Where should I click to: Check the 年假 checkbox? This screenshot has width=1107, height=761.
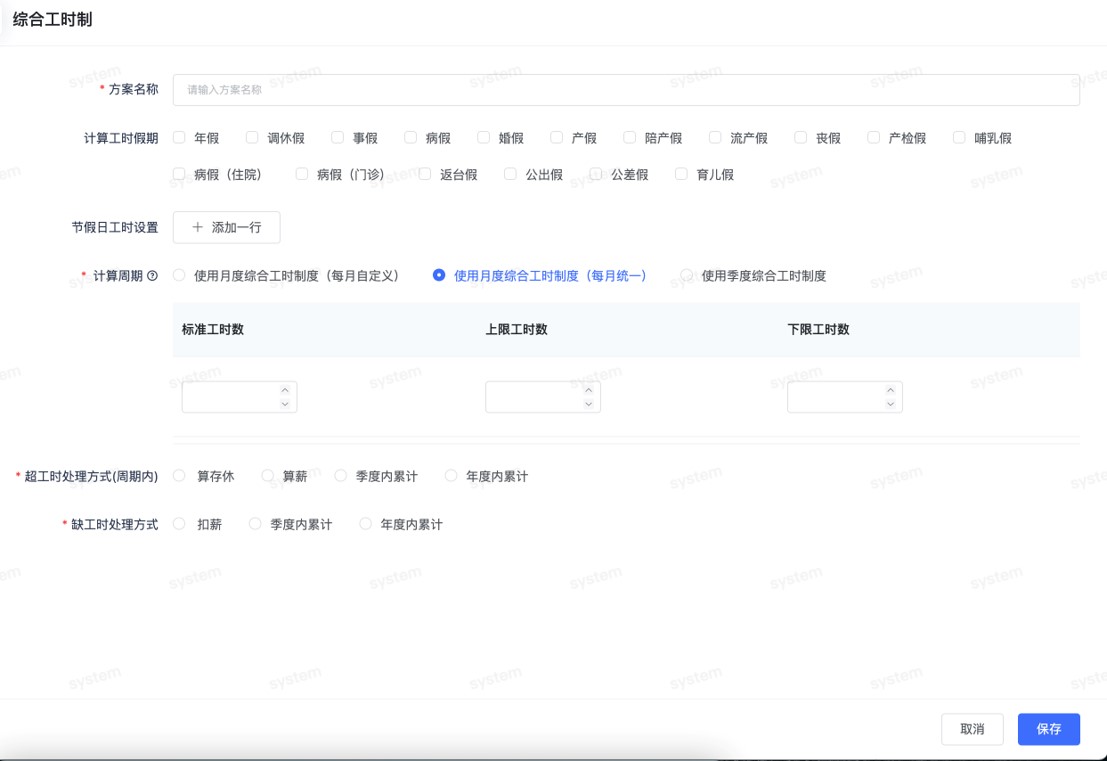click(x=180, y=138)
